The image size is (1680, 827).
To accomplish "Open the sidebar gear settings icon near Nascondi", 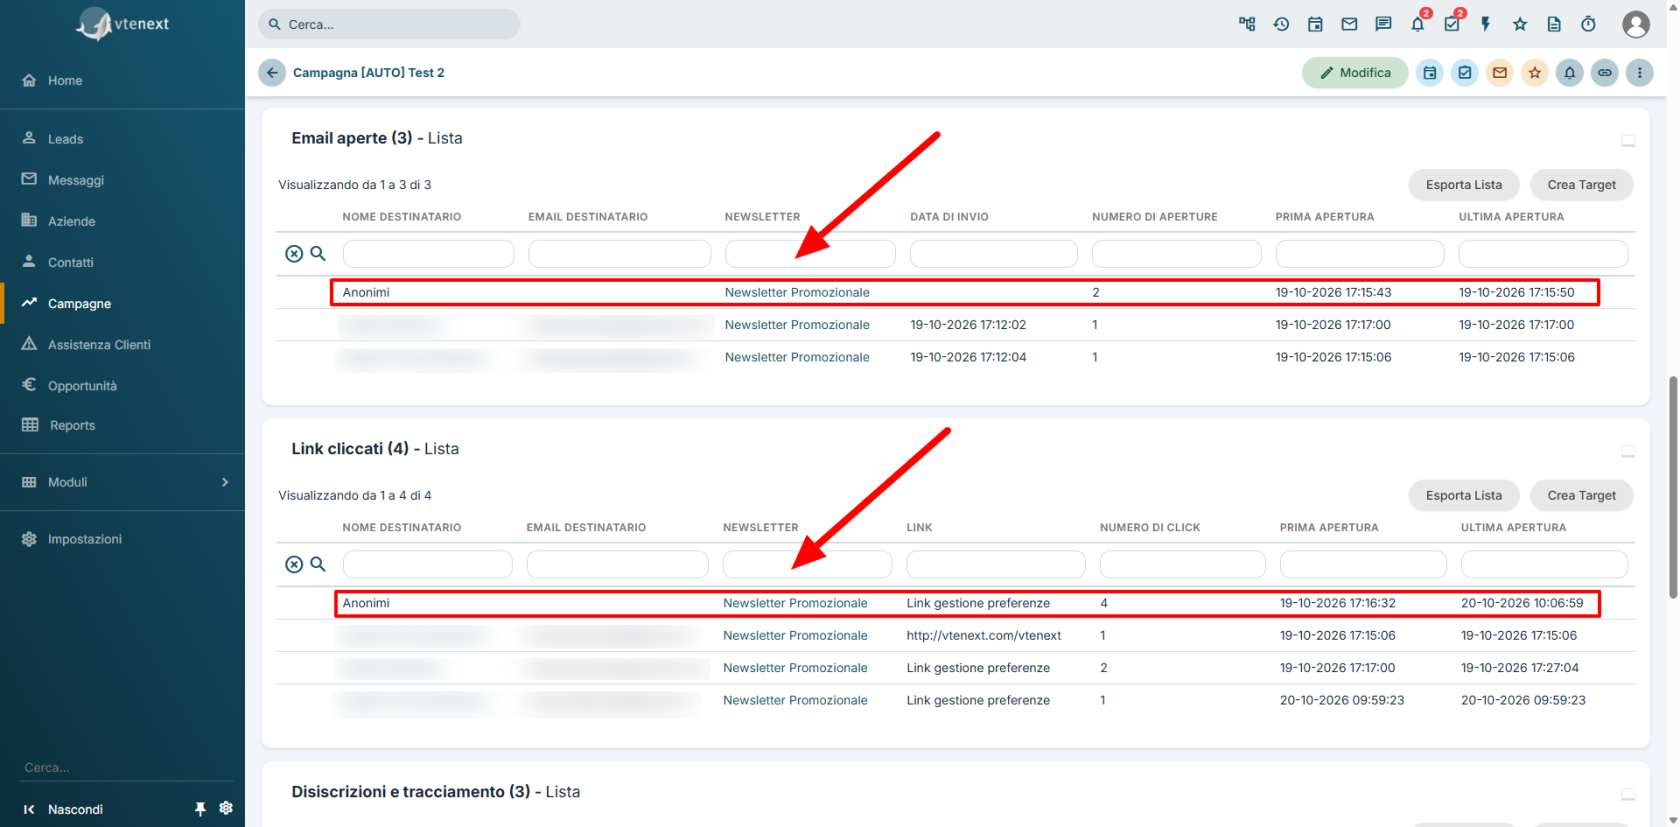I will click(226, 808).
